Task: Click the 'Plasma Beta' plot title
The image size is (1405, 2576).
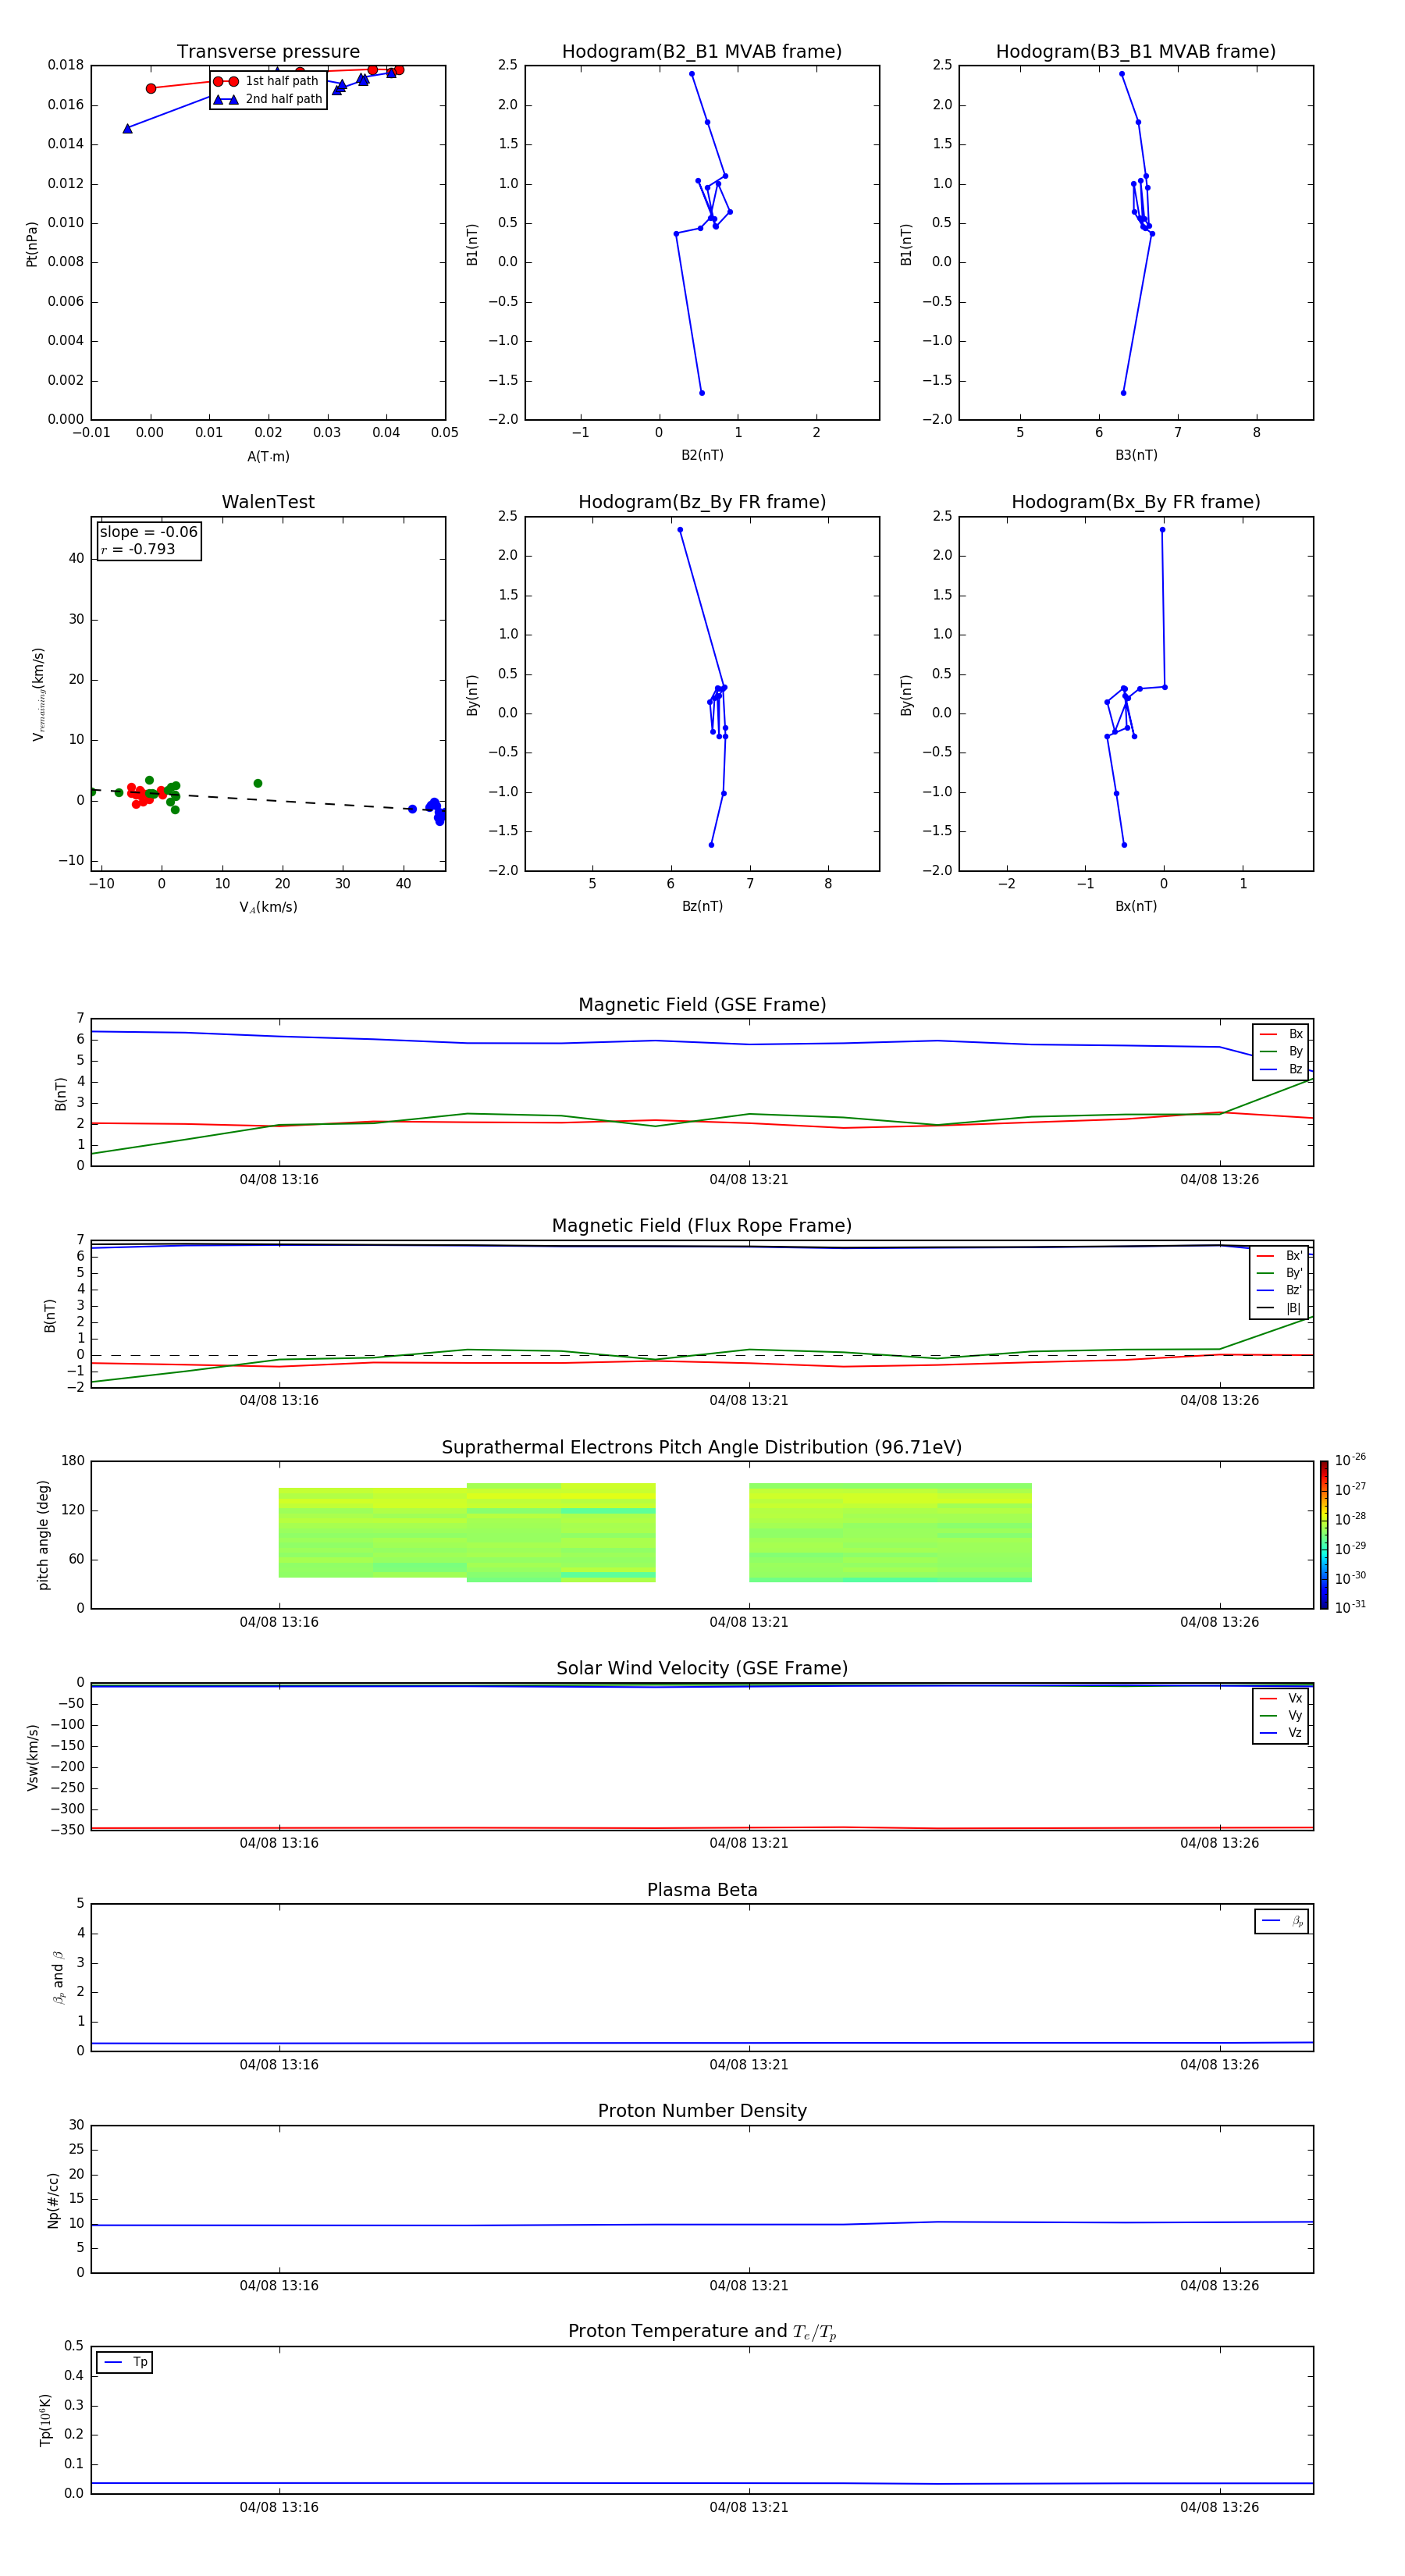Action: pos(702,1891)
